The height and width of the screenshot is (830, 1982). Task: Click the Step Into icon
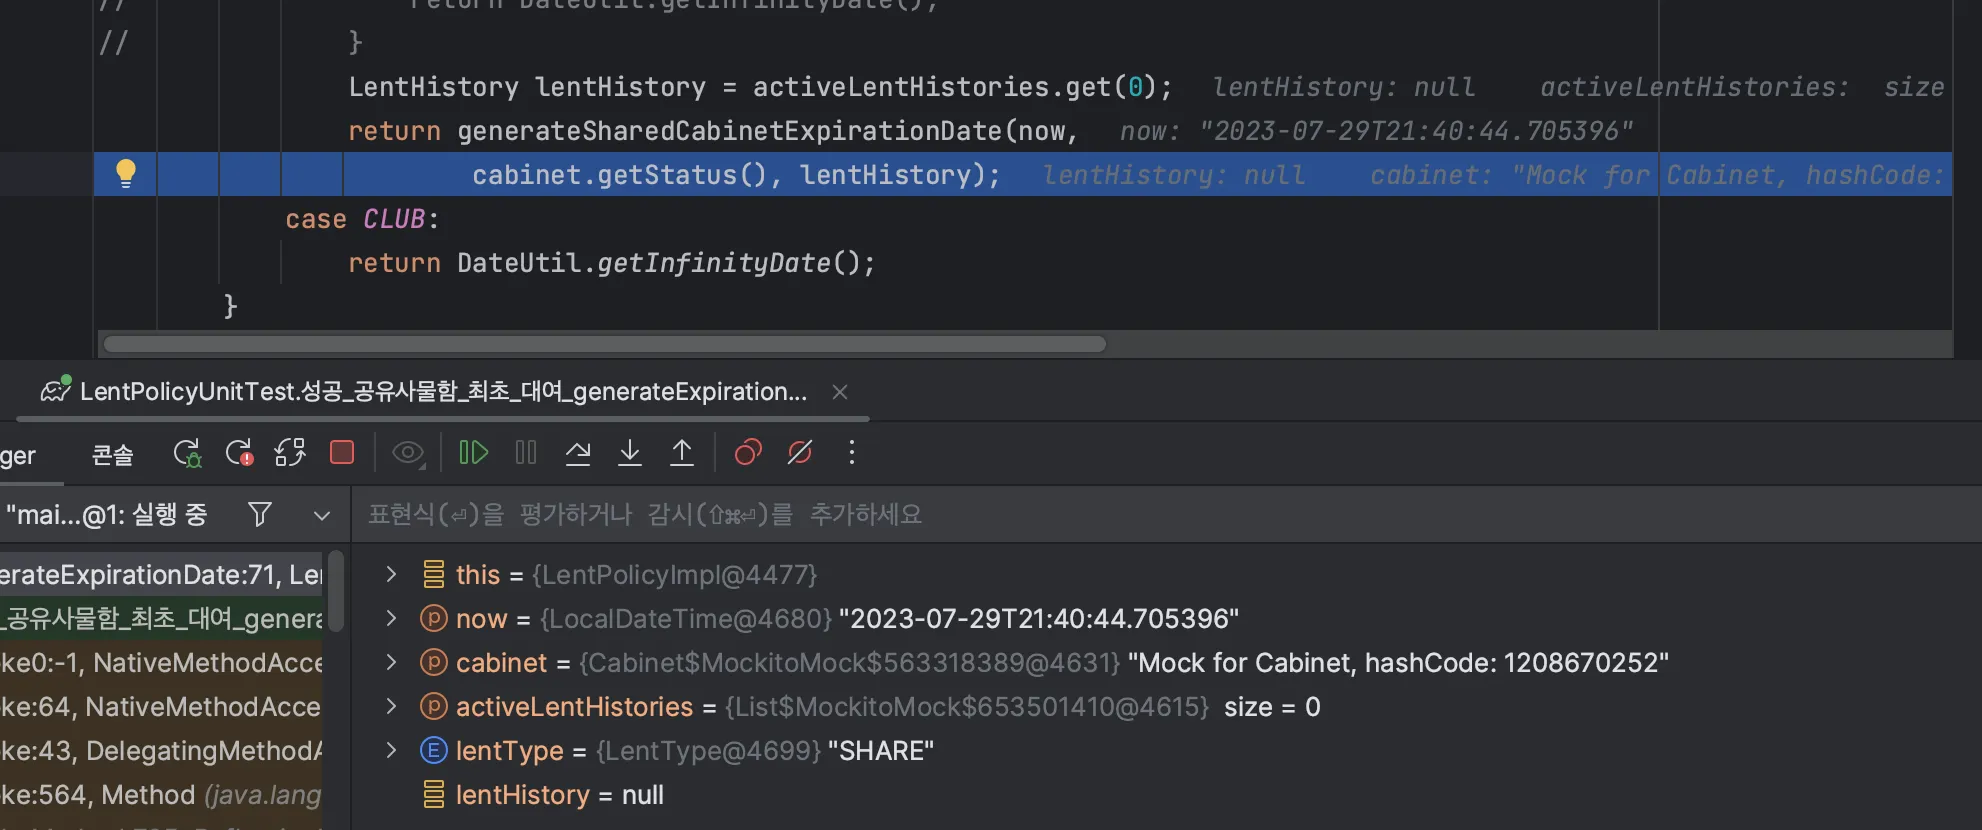pos(630,453)
